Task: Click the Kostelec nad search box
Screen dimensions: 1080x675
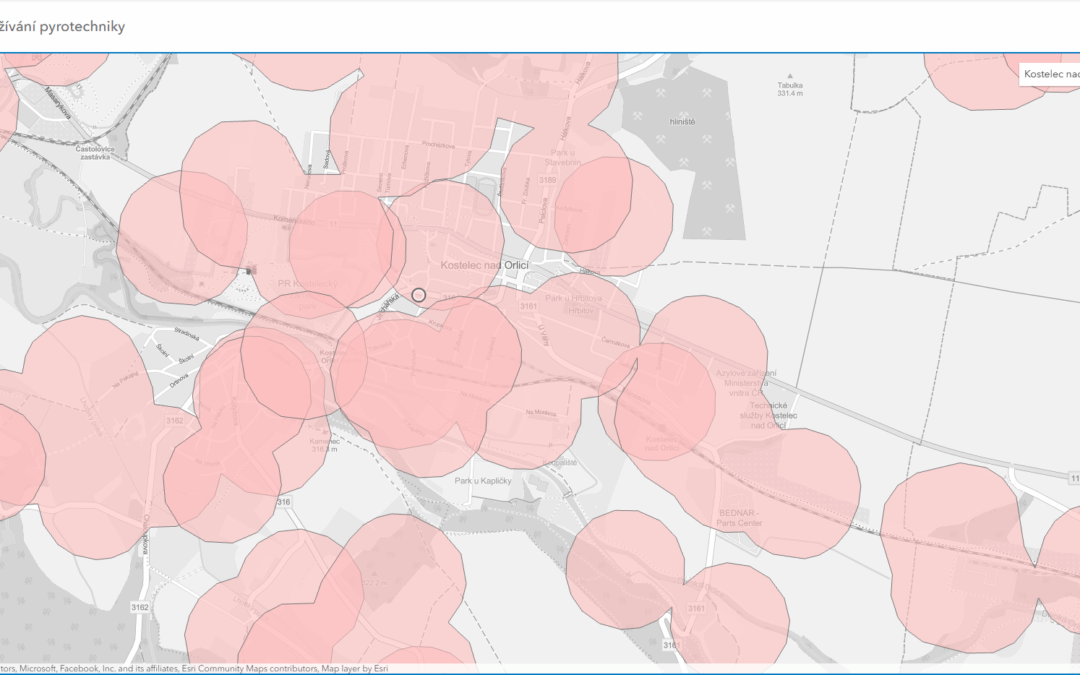Action: pyautogui.click(x=1050, y=74)
